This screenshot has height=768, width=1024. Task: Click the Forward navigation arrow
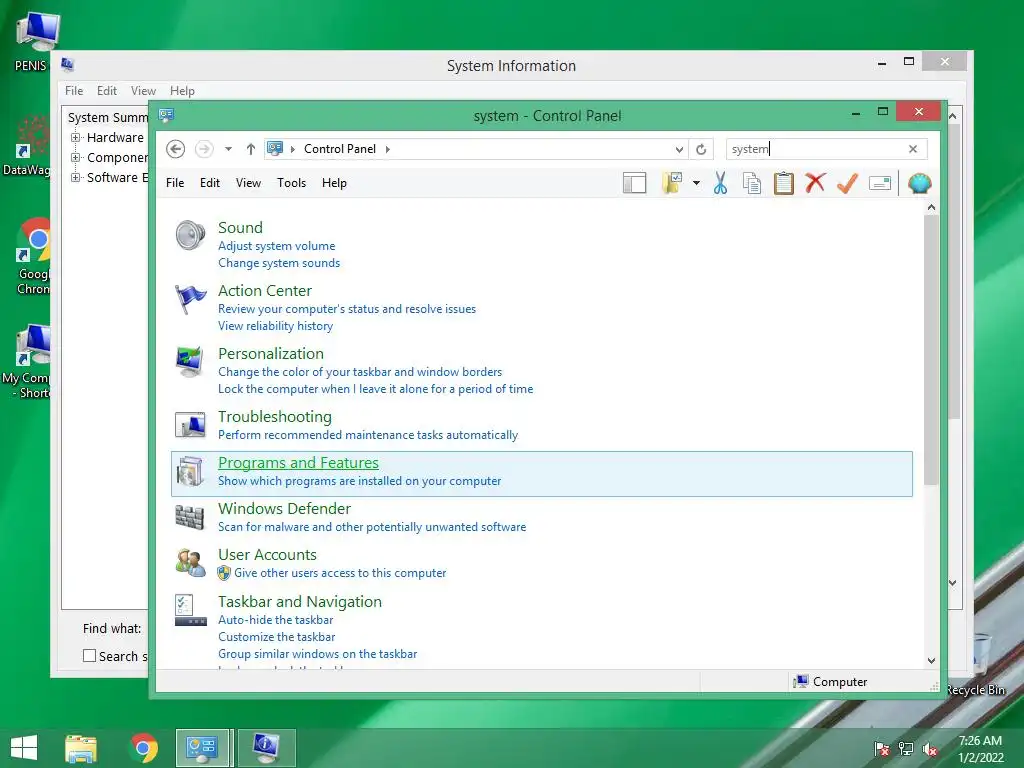click(204, 149)
